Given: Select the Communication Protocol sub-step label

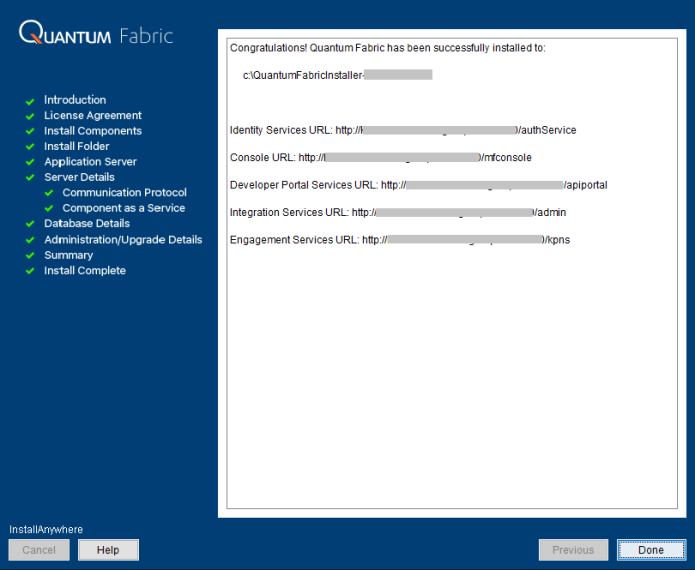Looking at the screenshot, I should coord(125,192).
